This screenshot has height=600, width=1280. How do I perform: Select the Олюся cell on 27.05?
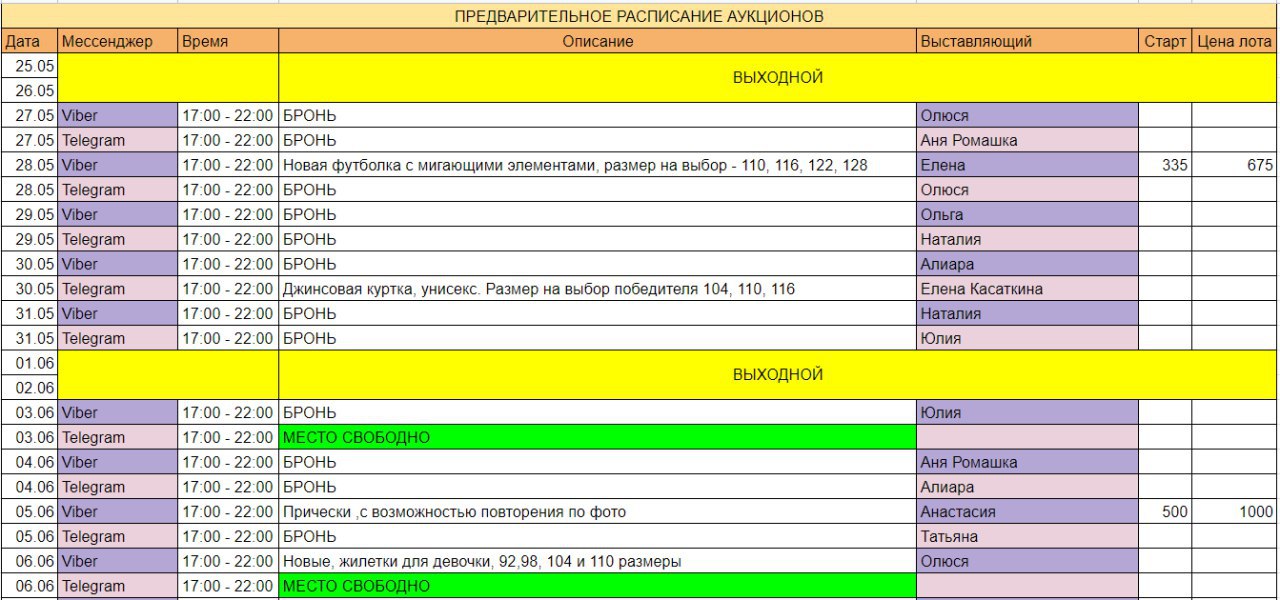(1028, 115)
